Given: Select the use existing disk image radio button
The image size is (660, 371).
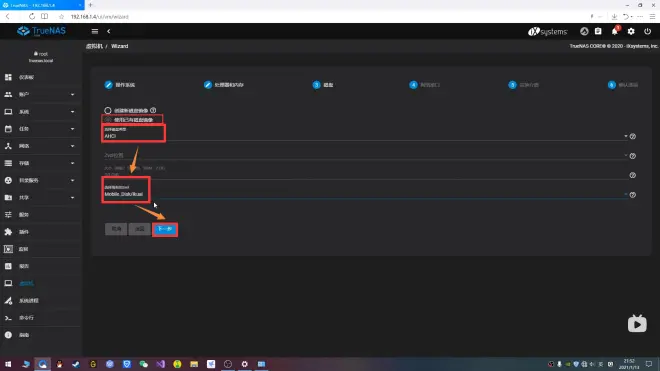Looking at the screenshot, I should coord(108,120).
